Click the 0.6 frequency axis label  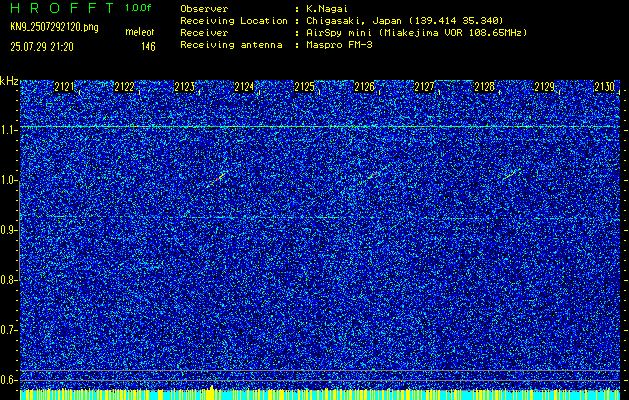[9, 380]
